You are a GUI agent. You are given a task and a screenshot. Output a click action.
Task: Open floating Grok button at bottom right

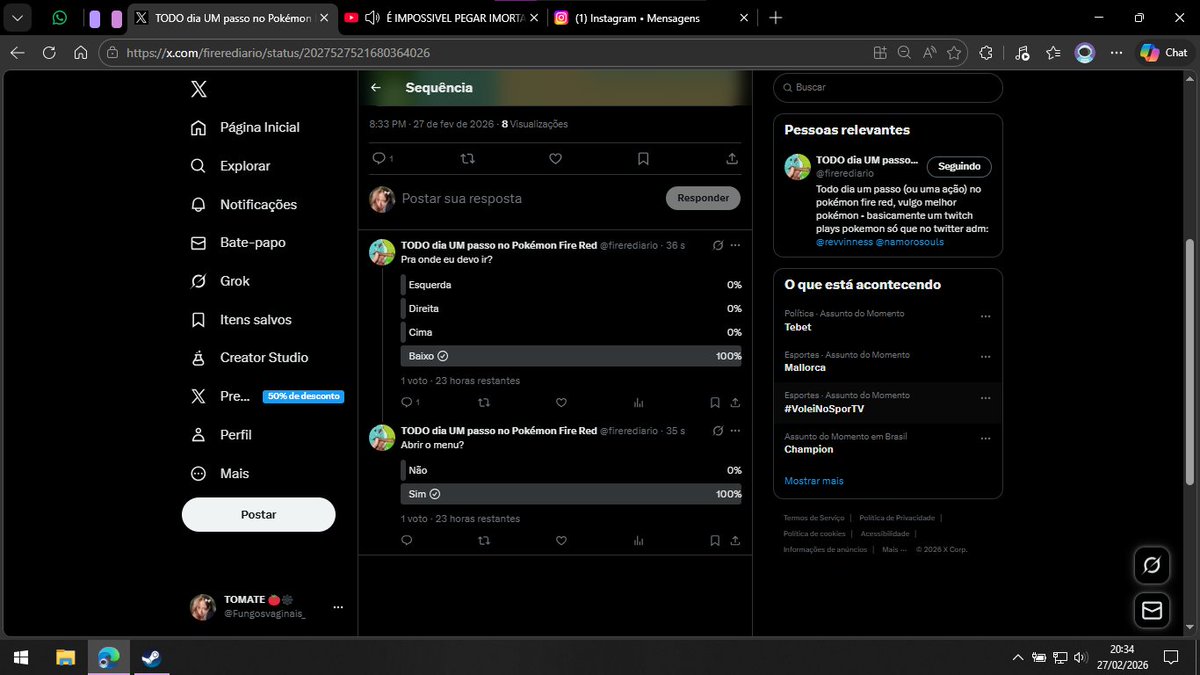(1151, 566)
